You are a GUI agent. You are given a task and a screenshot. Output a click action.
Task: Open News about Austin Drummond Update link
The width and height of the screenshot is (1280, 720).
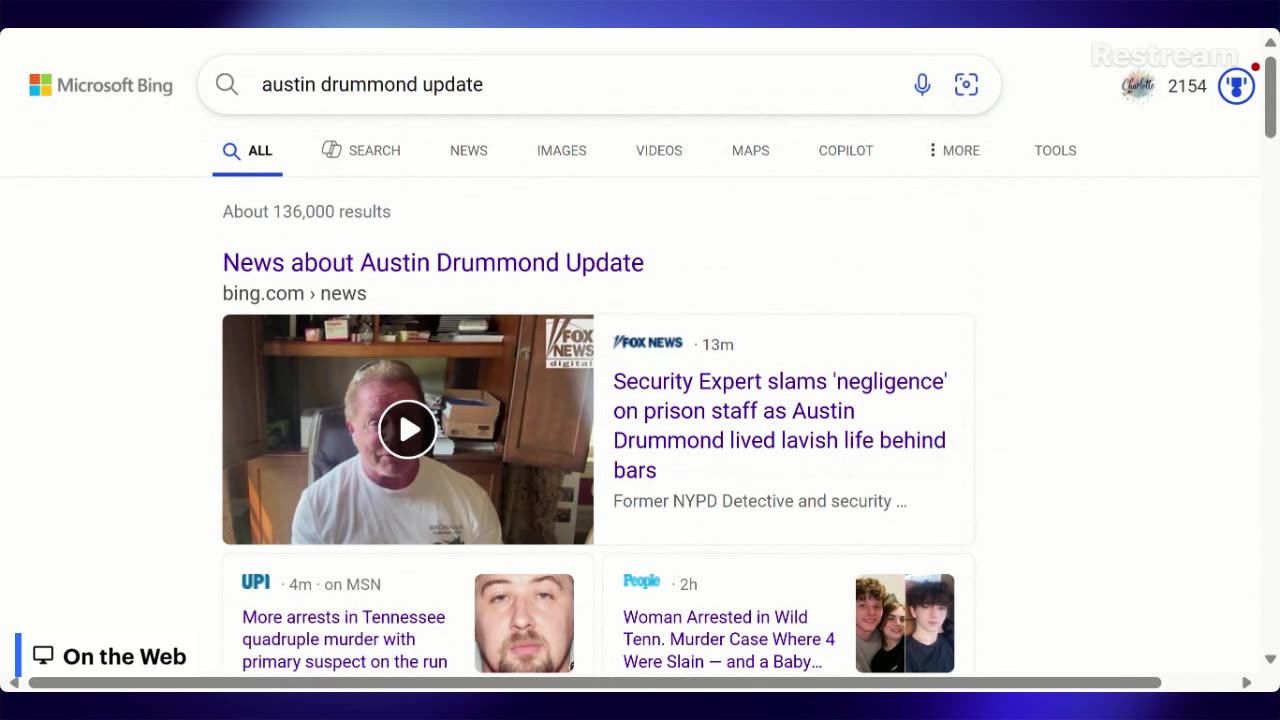(433, 262)
